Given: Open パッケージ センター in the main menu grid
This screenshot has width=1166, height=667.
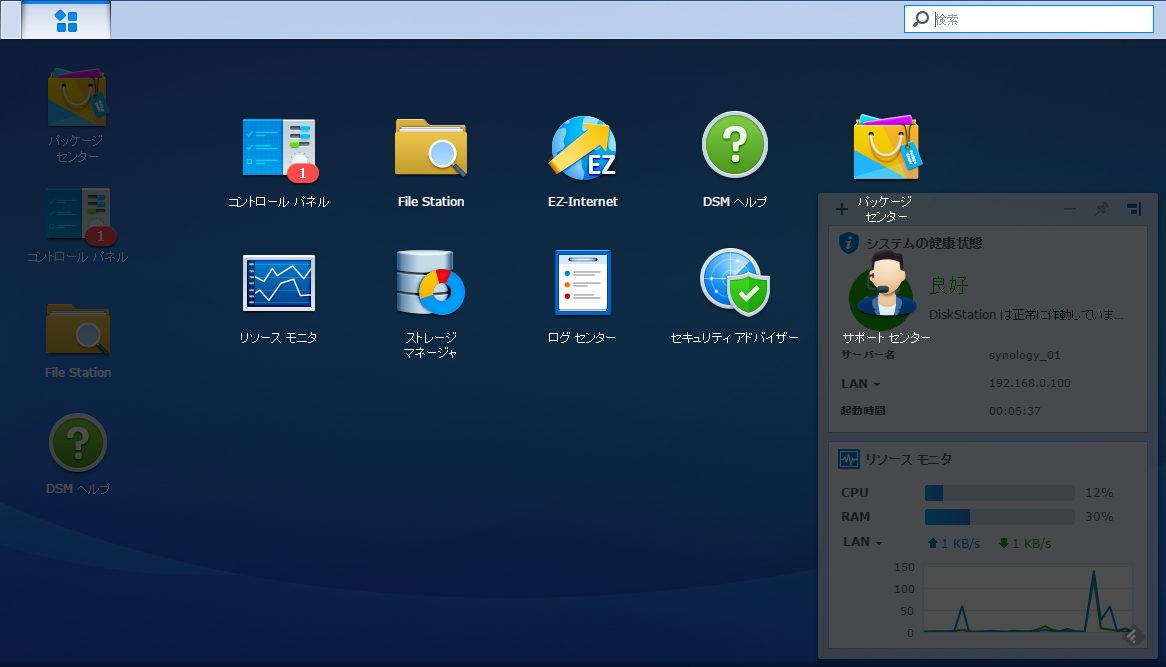Looking at the screenshot, I should pyautogui.click(x=886, y=147).
